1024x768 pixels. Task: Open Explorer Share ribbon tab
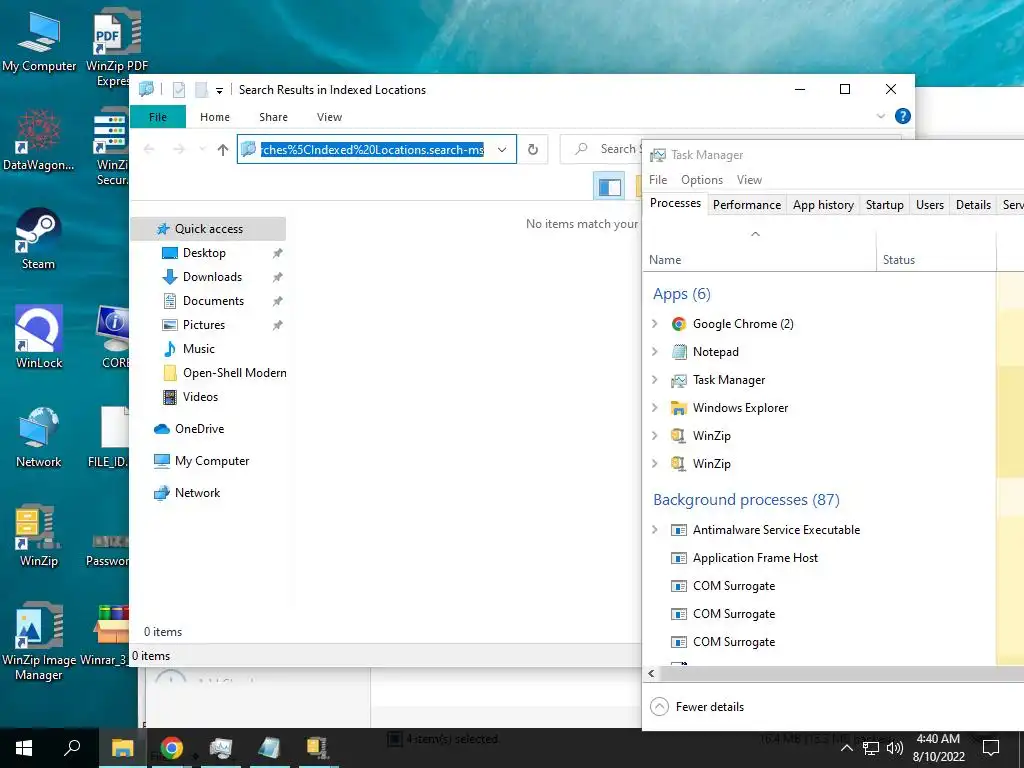(273, 117)
